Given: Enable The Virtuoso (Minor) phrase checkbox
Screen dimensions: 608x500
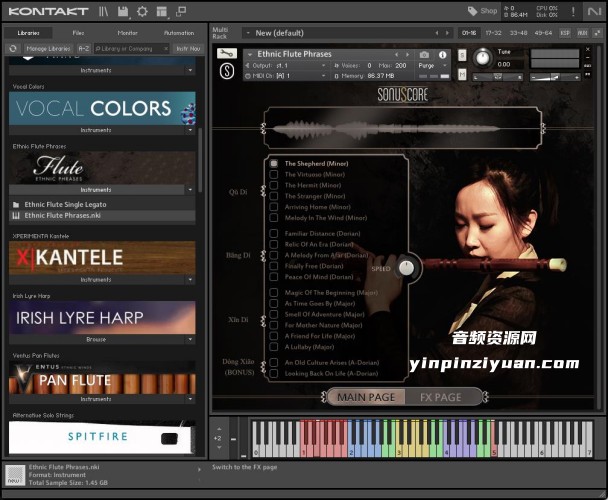Looking at the screenshot, I should click(273, 174).
